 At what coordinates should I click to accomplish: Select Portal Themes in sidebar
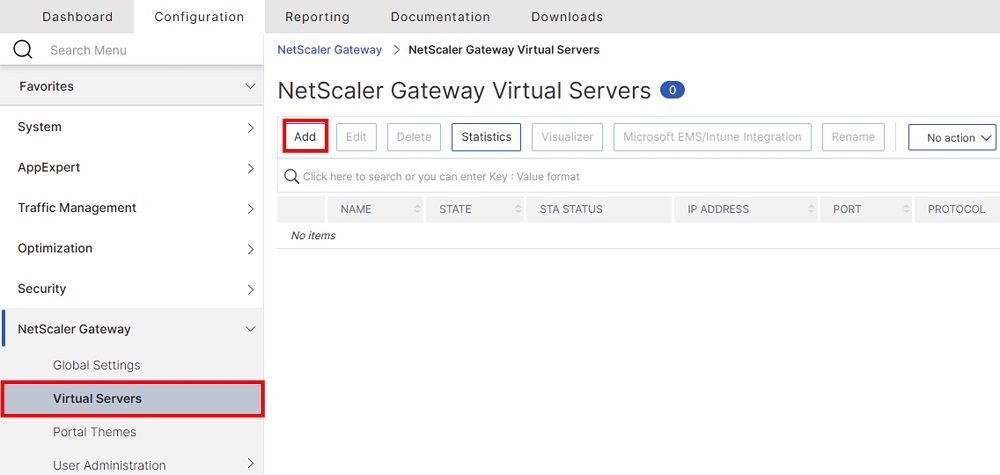pos(94,432)
